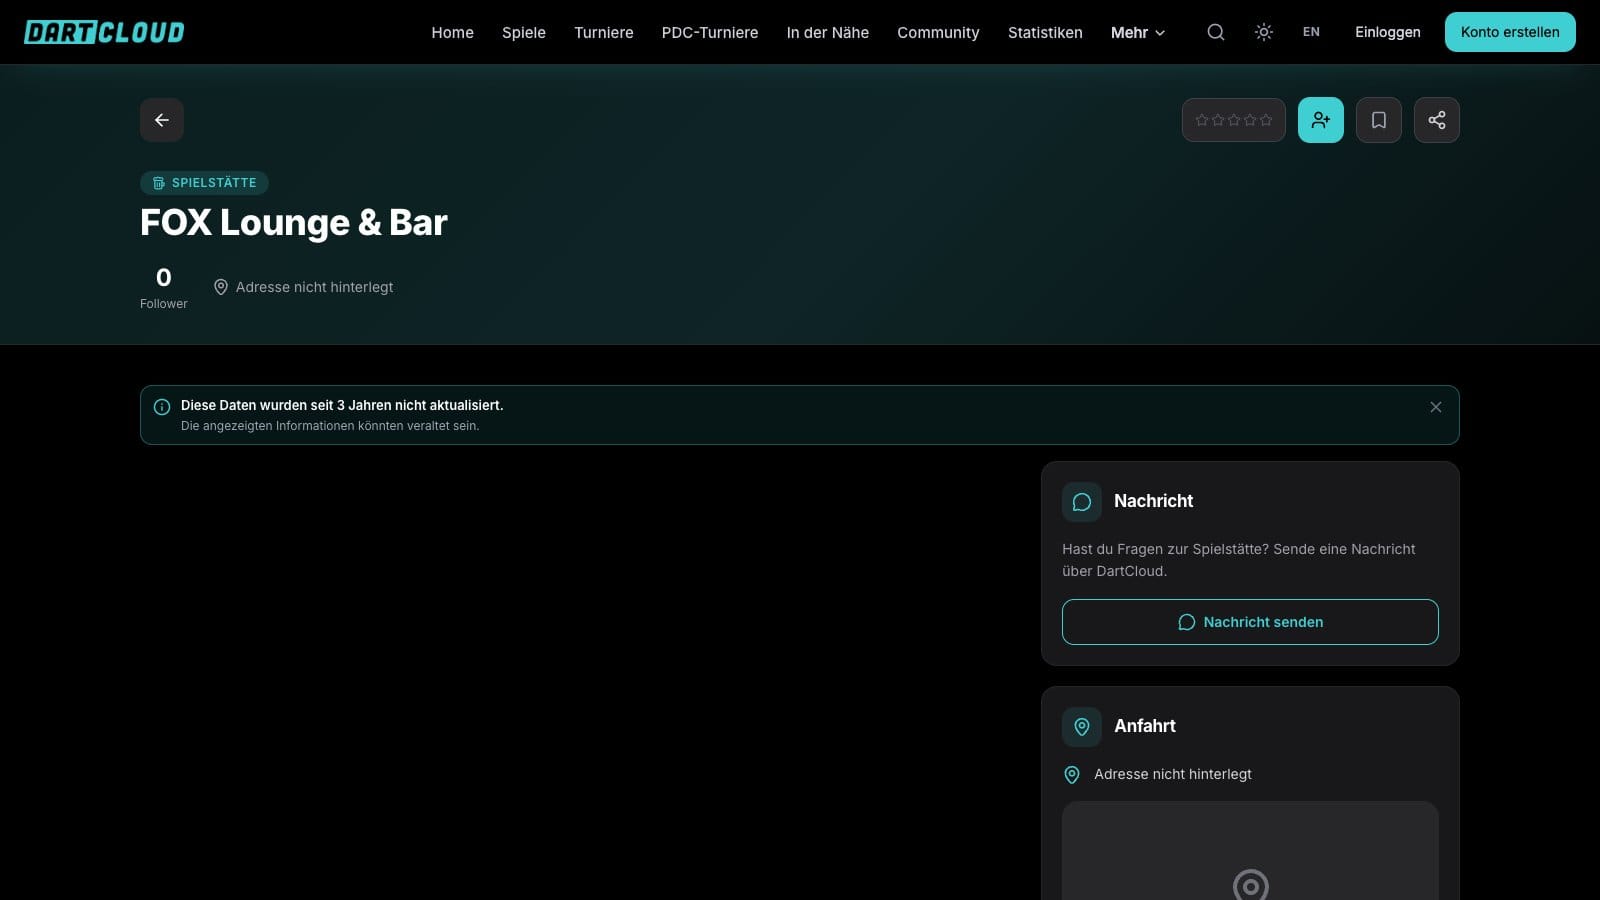Screen dimensions: 1600x900
Task: Dismiss the outdated data notice
Action: [1436, 407]
